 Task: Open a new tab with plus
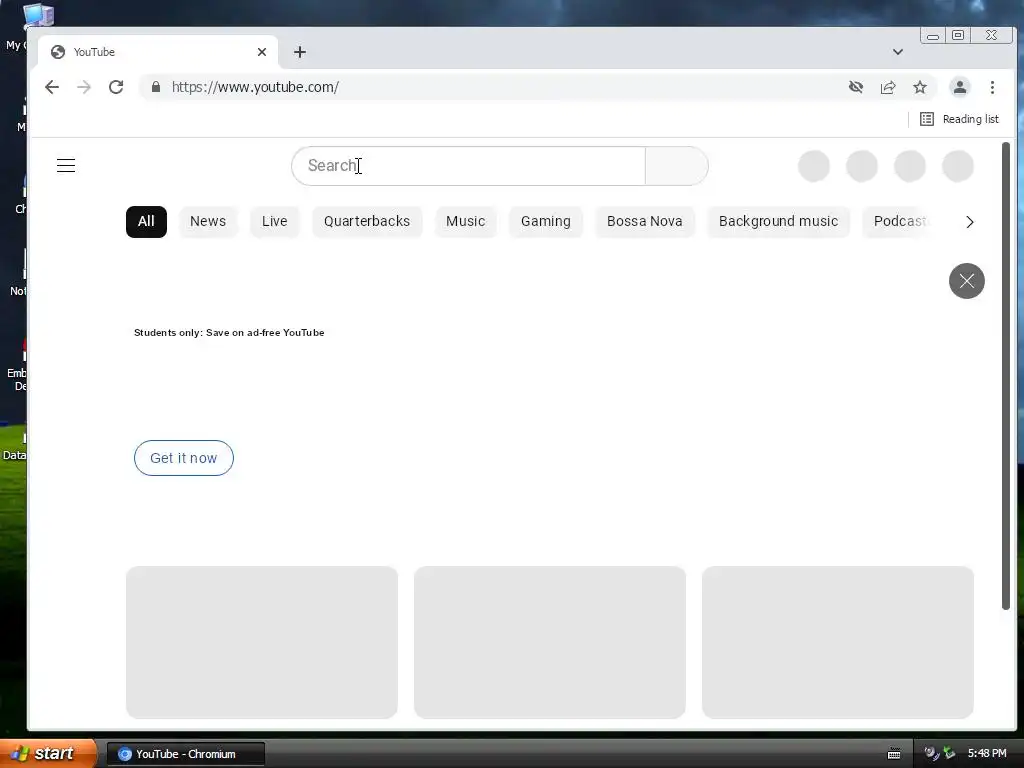tap(300, 52)
